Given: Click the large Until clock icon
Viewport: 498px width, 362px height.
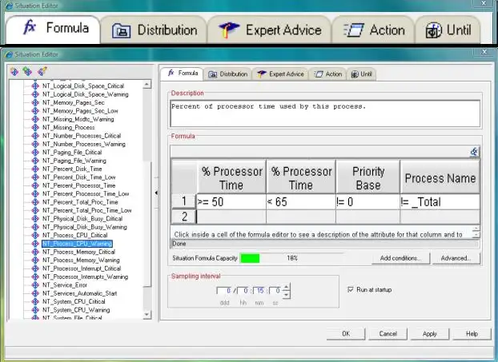Looking at the screenshot, I should (x=433, y=30).
